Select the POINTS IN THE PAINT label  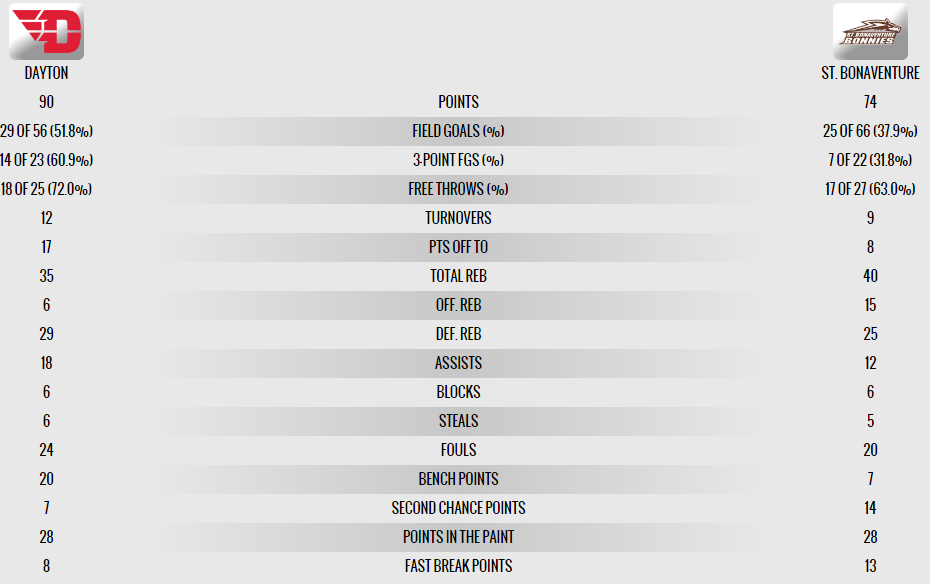[x=458, y=537]
